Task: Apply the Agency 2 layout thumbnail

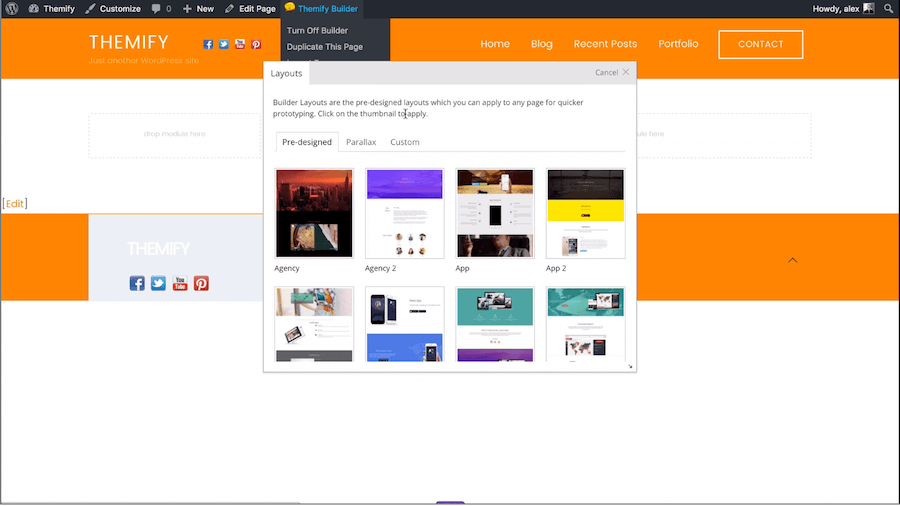Action: pyautogui.click(x=405, y=213)
